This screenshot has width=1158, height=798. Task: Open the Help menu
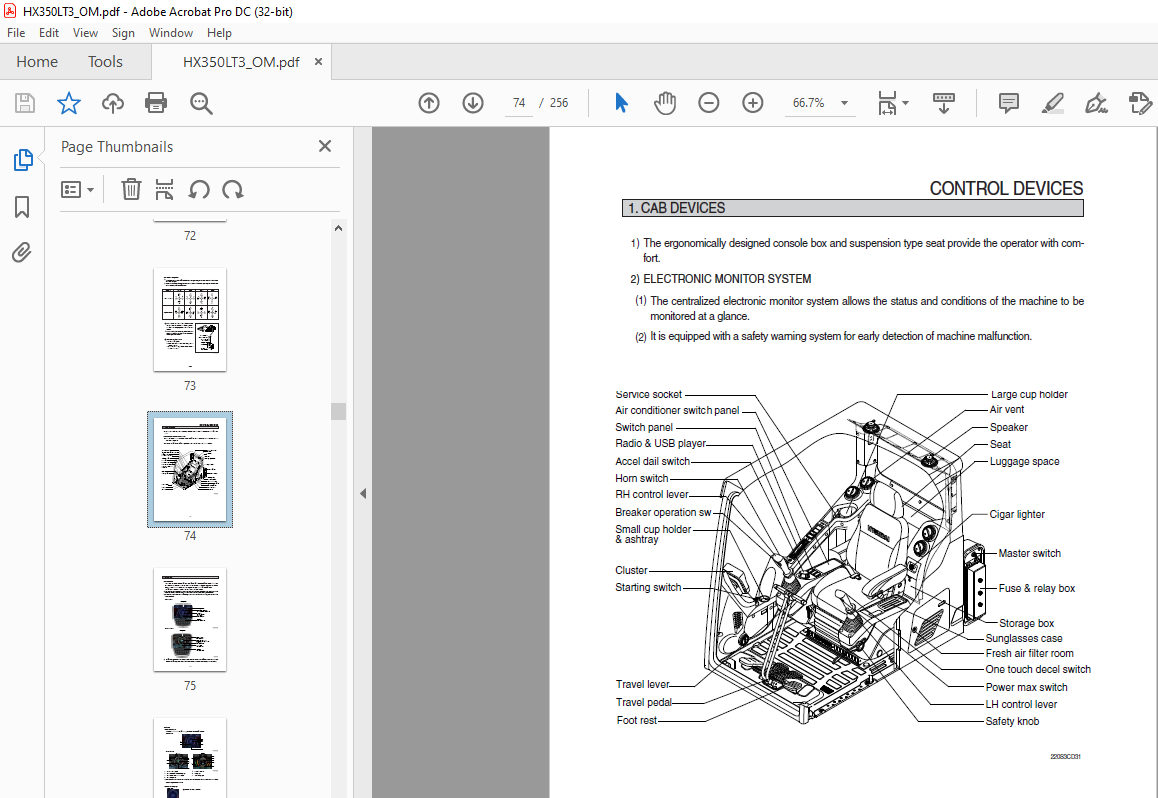tap(219, 32)
